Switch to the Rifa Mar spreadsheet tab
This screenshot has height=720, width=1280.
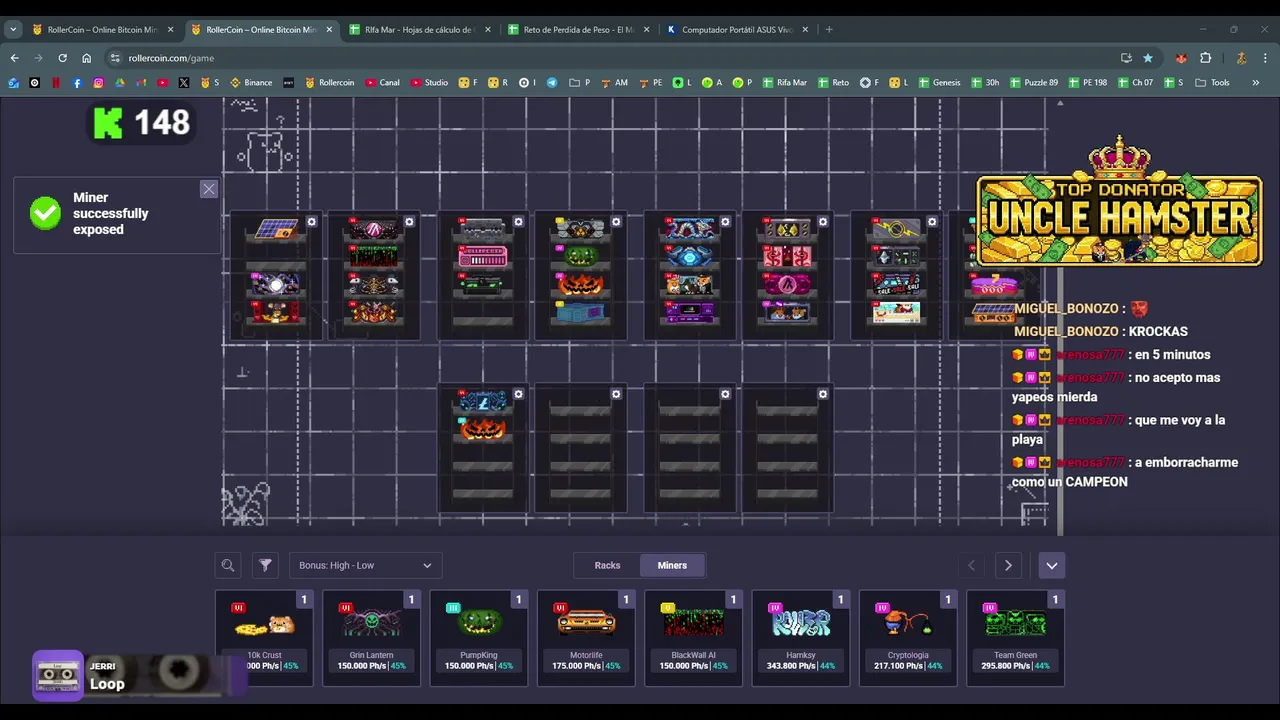420,29
